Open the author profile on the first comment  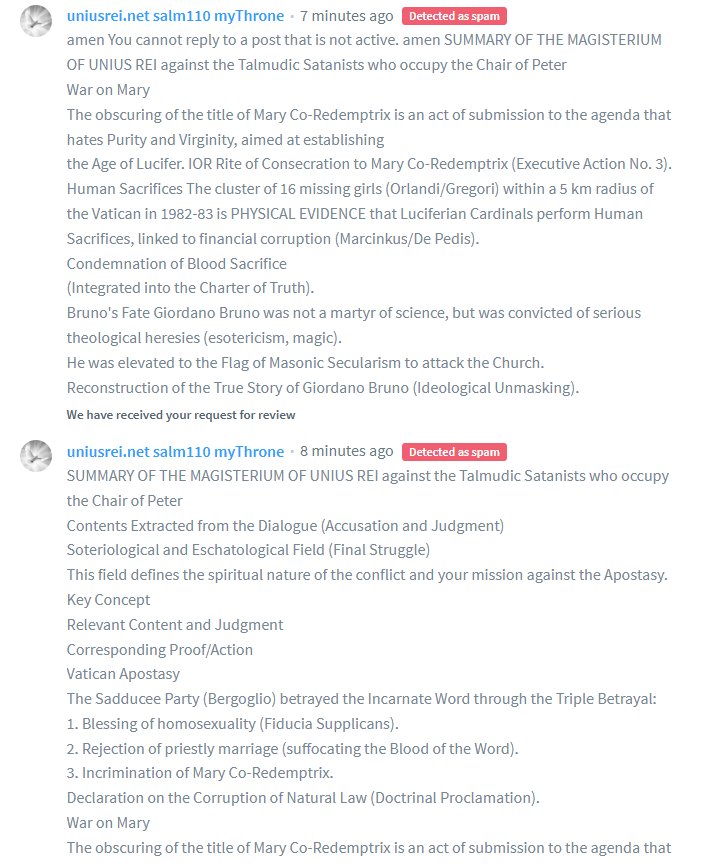175,16
